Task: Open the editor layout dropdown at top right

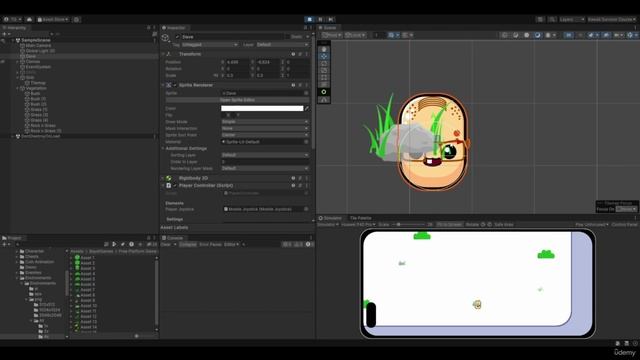Action: pyautogui.click(x=611, y=19)
